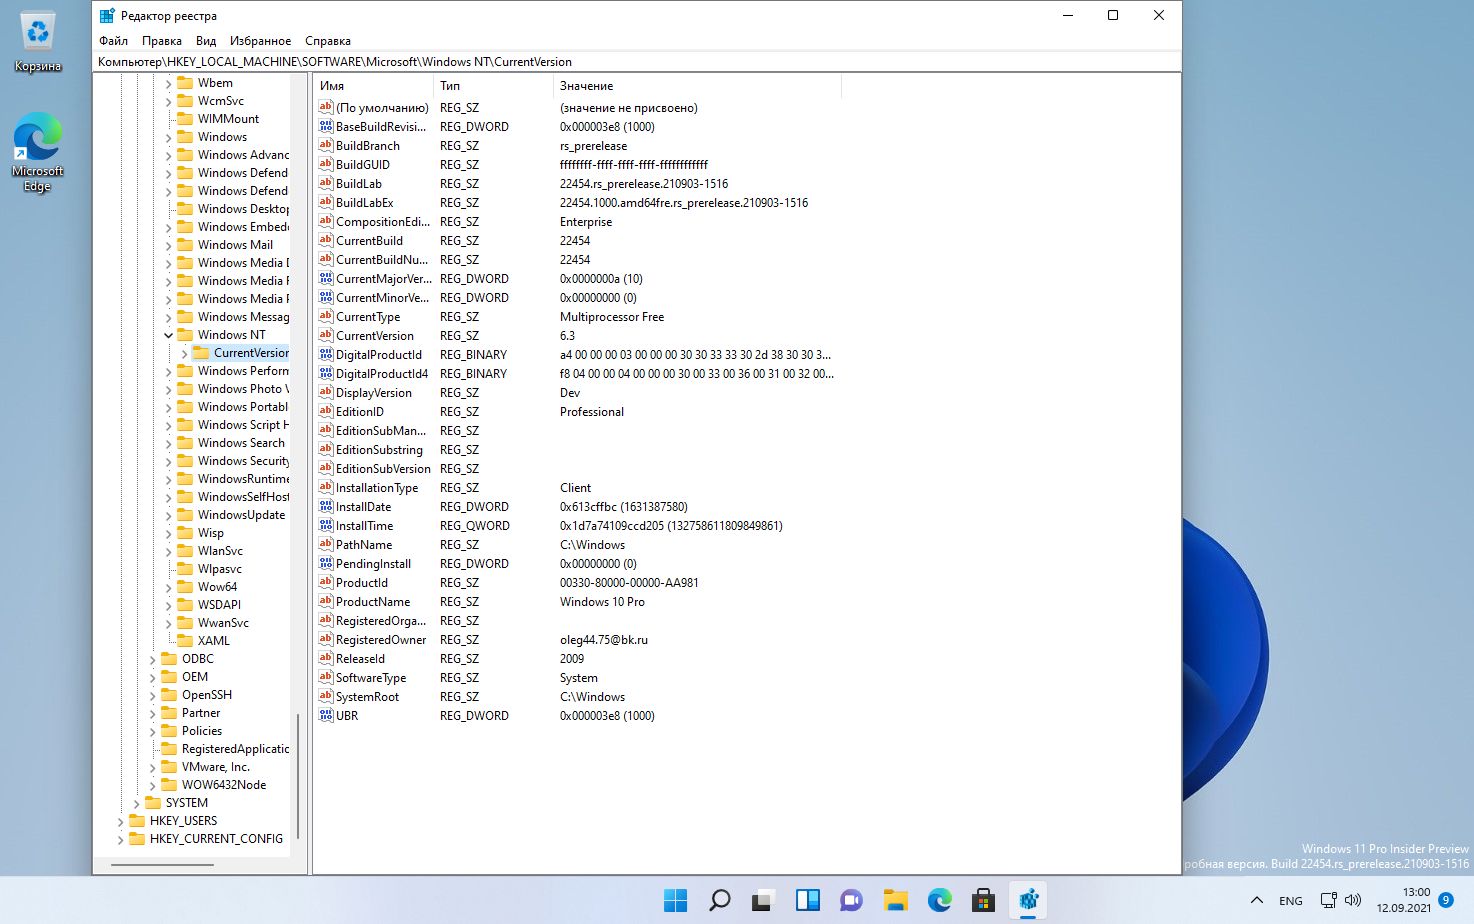Select the WindowsUpdate key in tree

tap(241, 515)
